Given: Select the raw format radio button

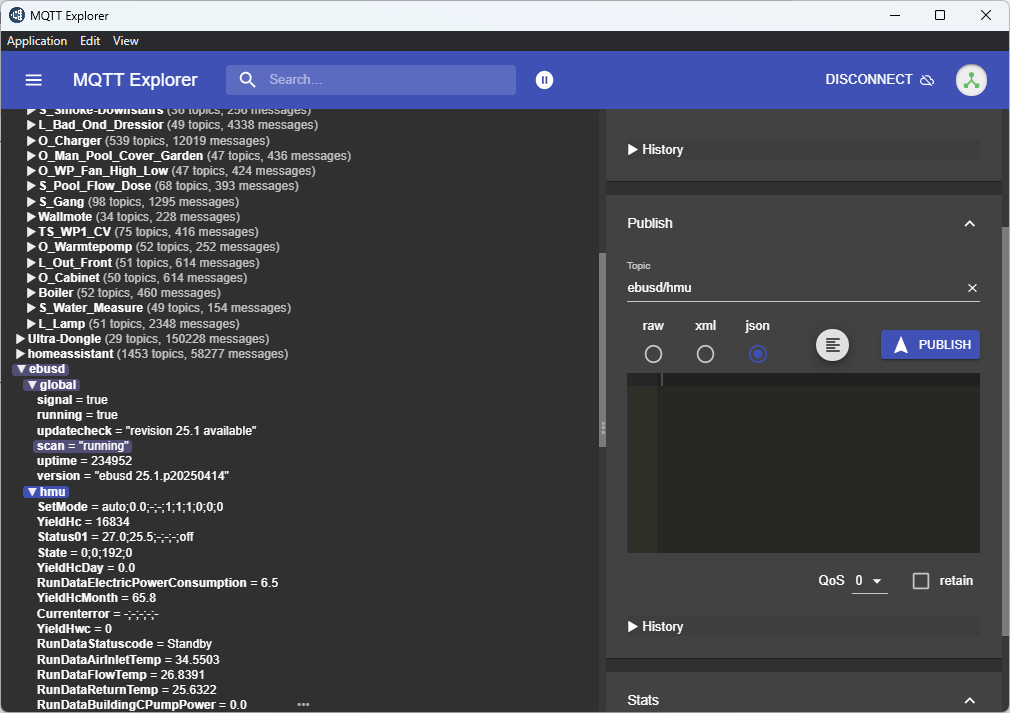Looking at the screenshot, I should tap(653, 354).
